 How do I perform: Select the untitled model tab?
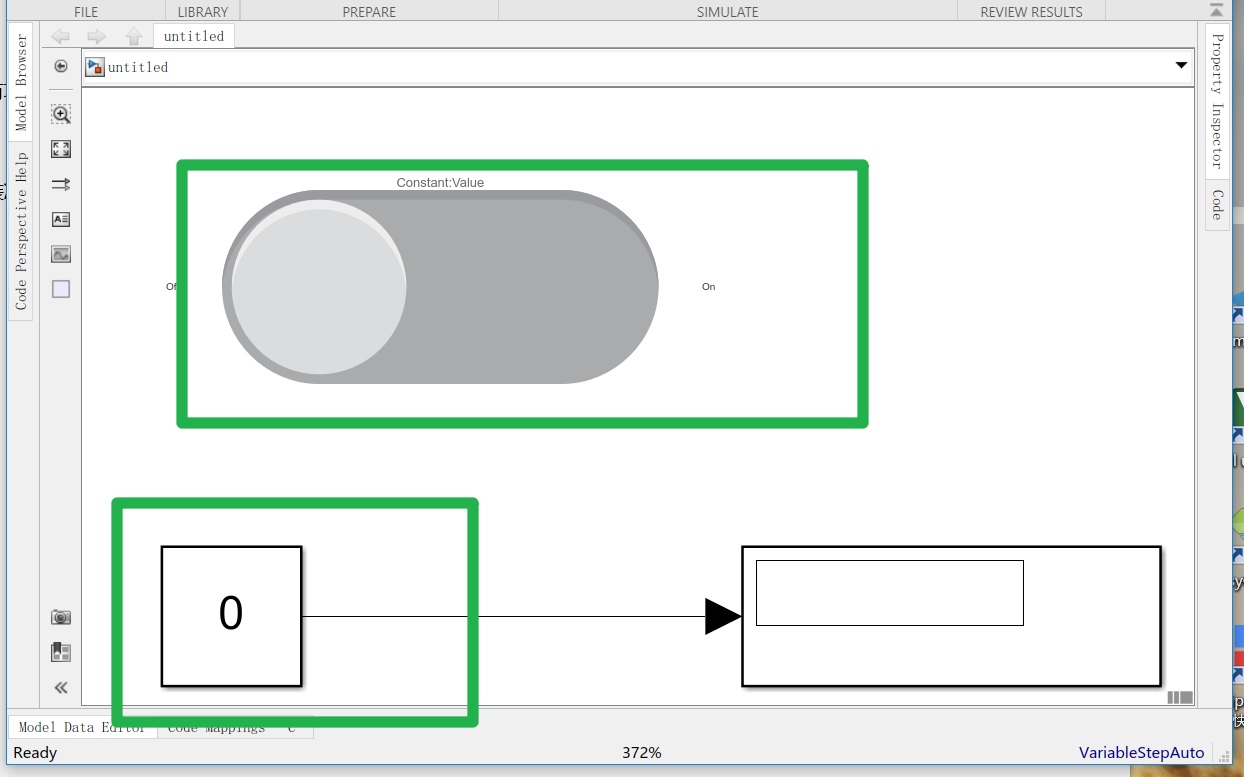194,36
